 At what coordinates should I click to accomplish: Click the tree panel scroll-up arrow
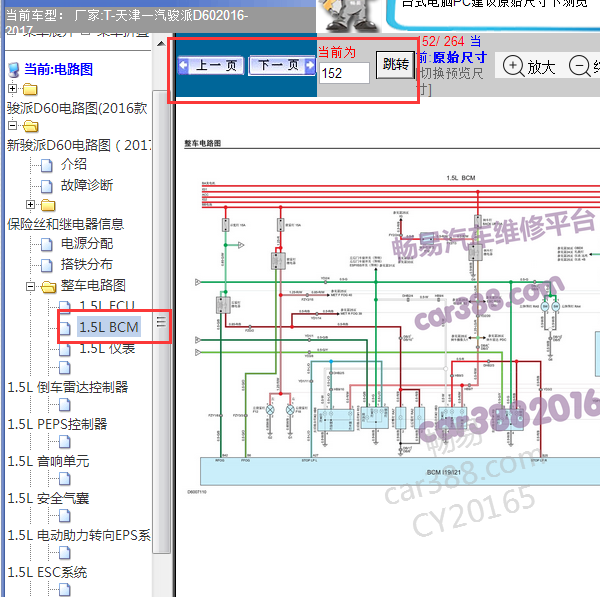point(161,44)
